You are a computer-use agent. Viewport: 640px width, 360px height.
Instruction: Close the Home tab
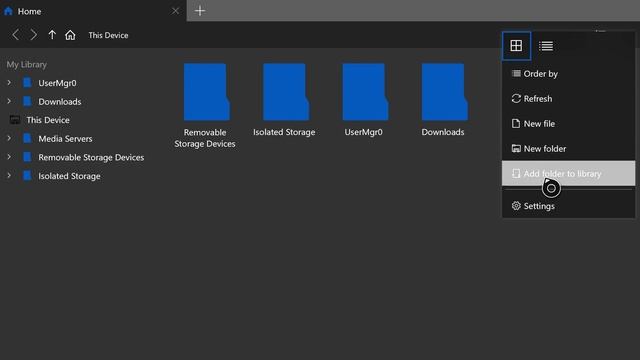[x=175, y=11]
